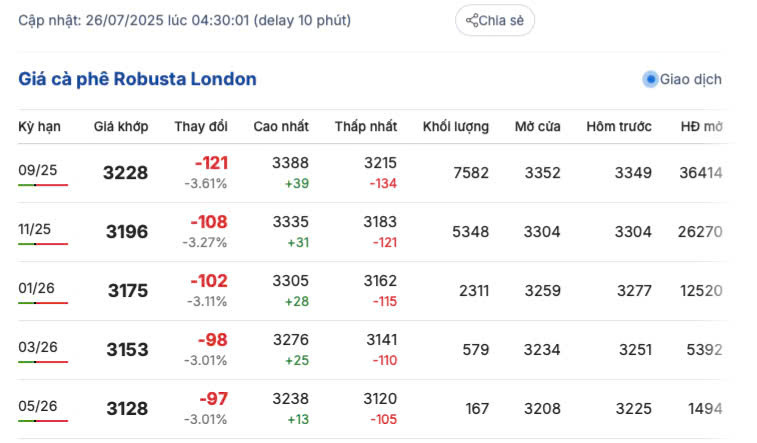Image resolution: width=757 pixels, height=443 pixels.
Task: Open the Giá cà phê Robusta London heading
Action: [x=137, y=79]
